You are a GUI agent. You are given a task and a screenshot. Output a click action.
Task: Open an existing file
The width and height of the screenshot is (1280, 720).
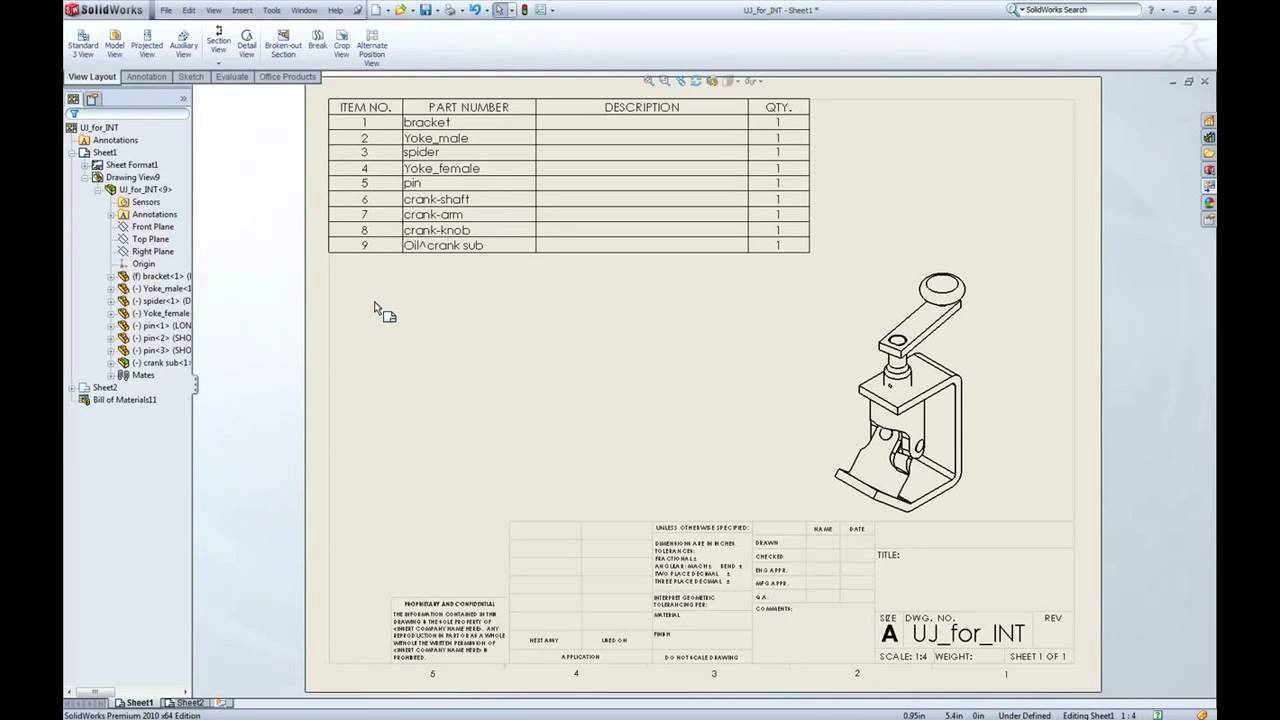[x=400, y=10]
